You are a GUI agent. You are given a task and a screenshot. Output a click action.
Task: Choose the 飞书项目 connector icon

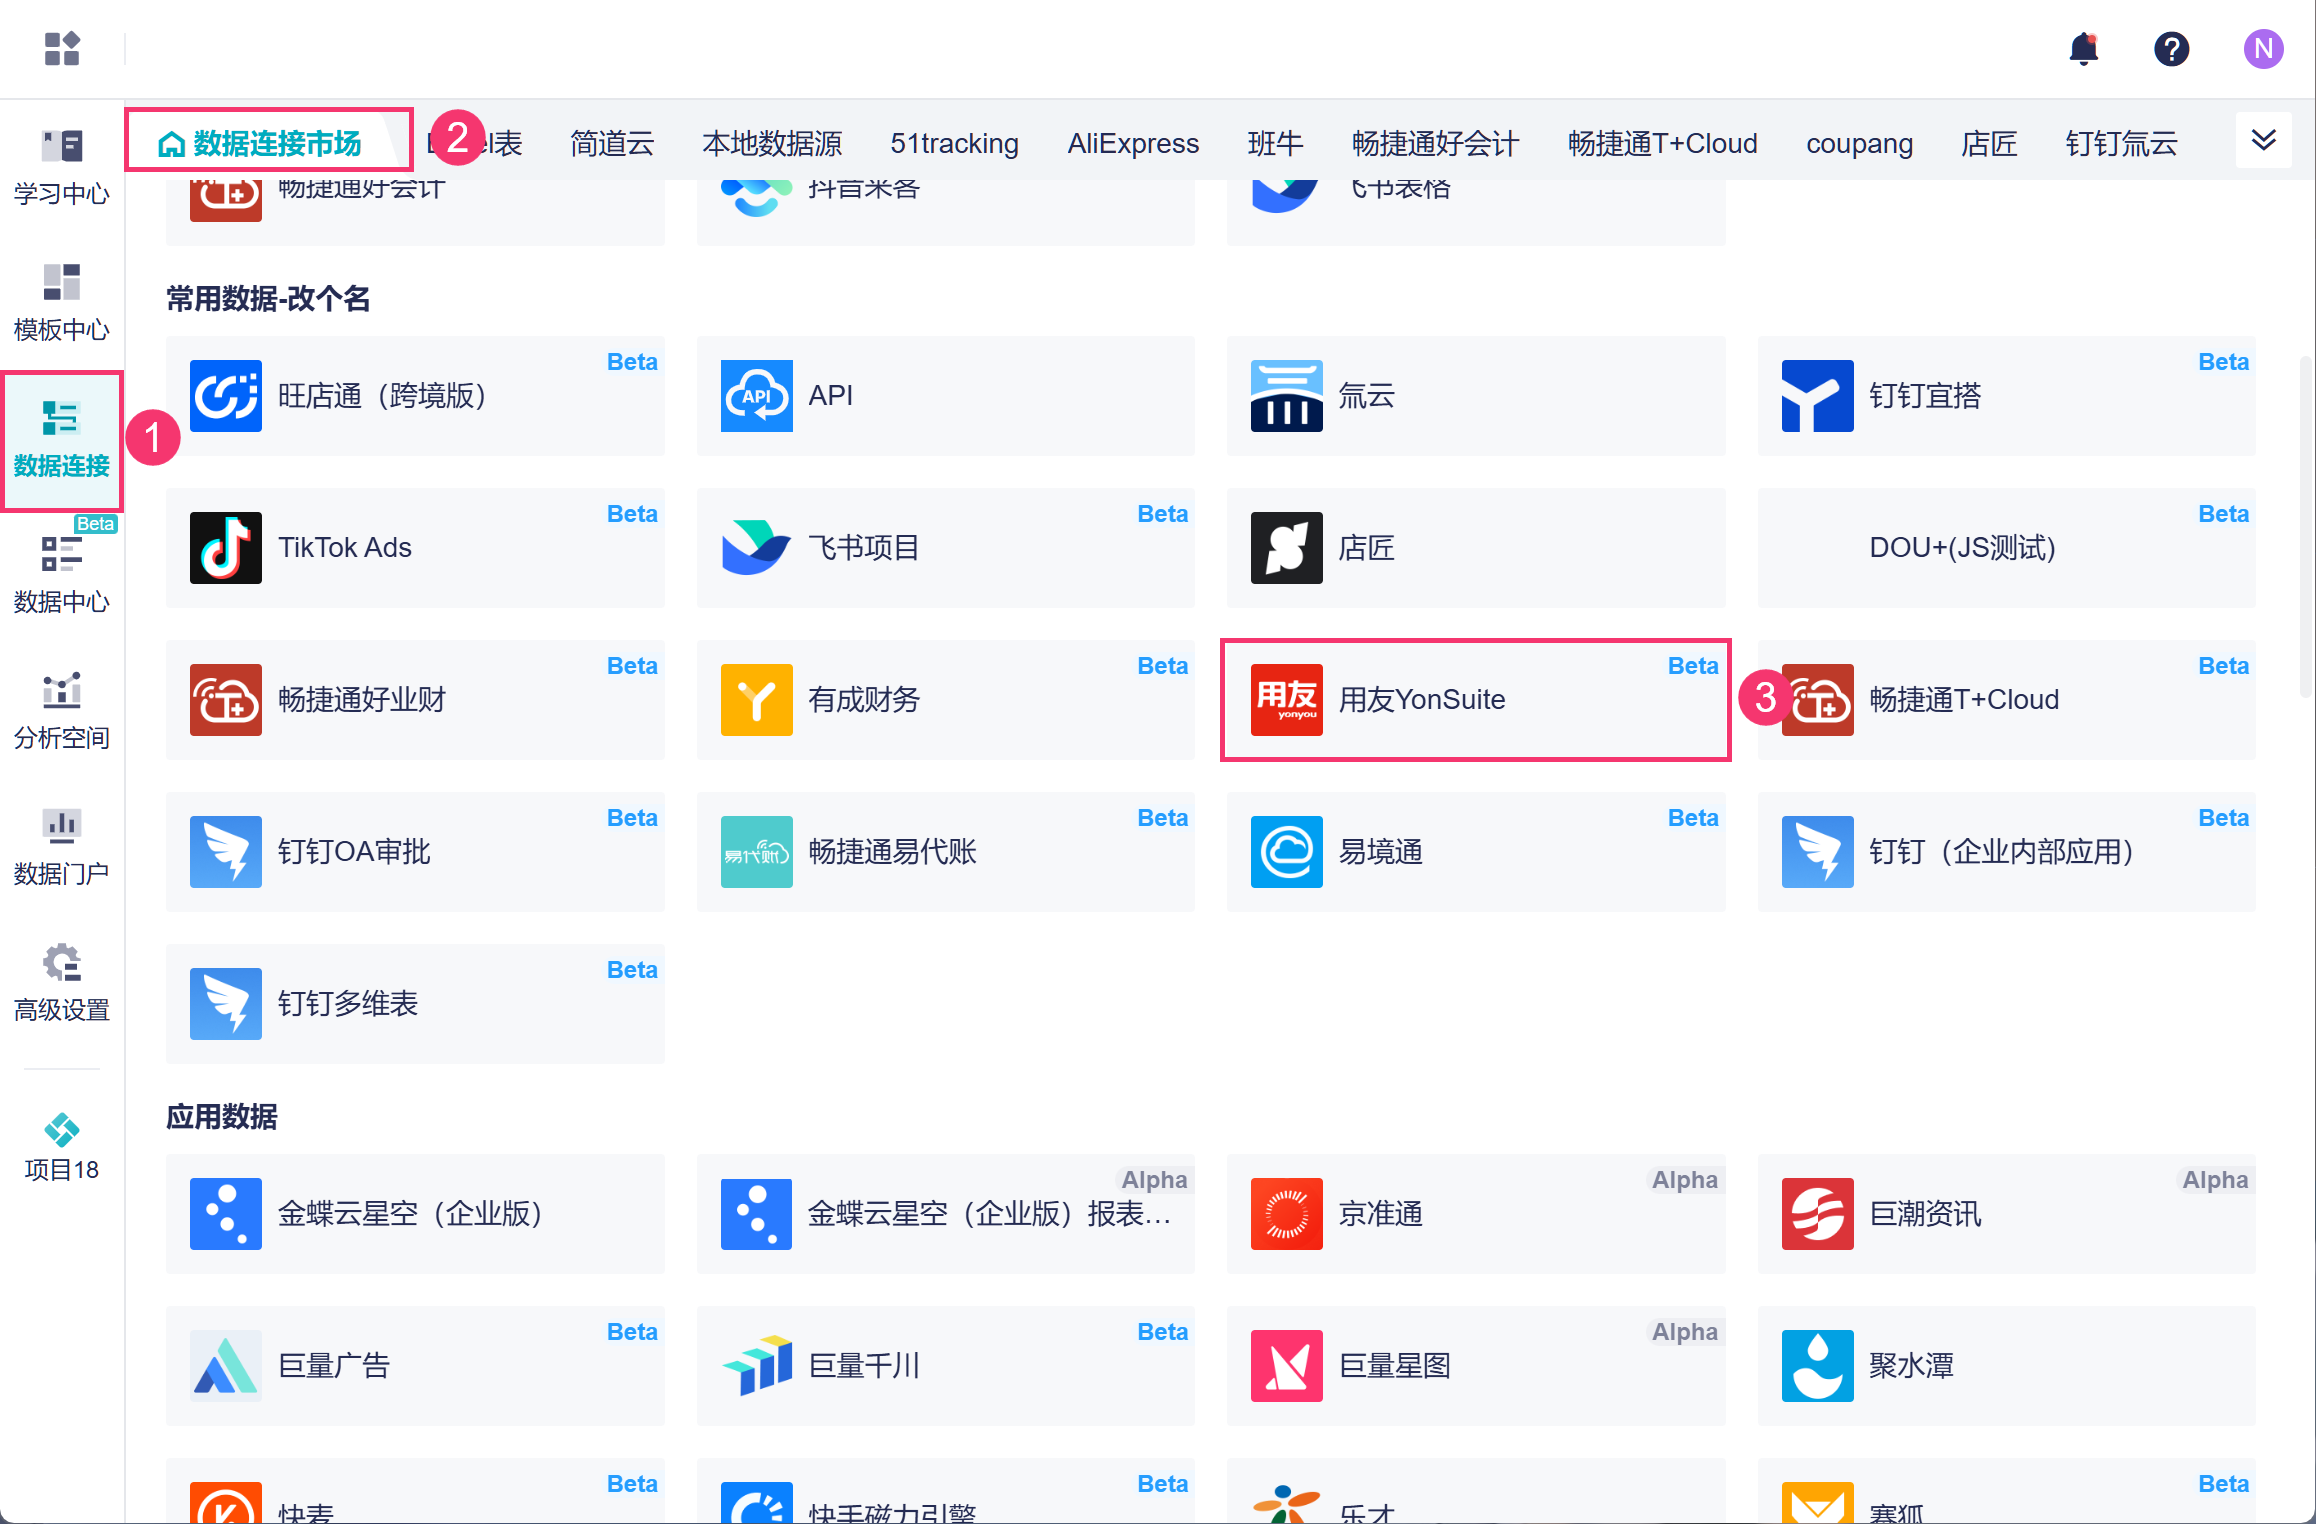(757, 548)
